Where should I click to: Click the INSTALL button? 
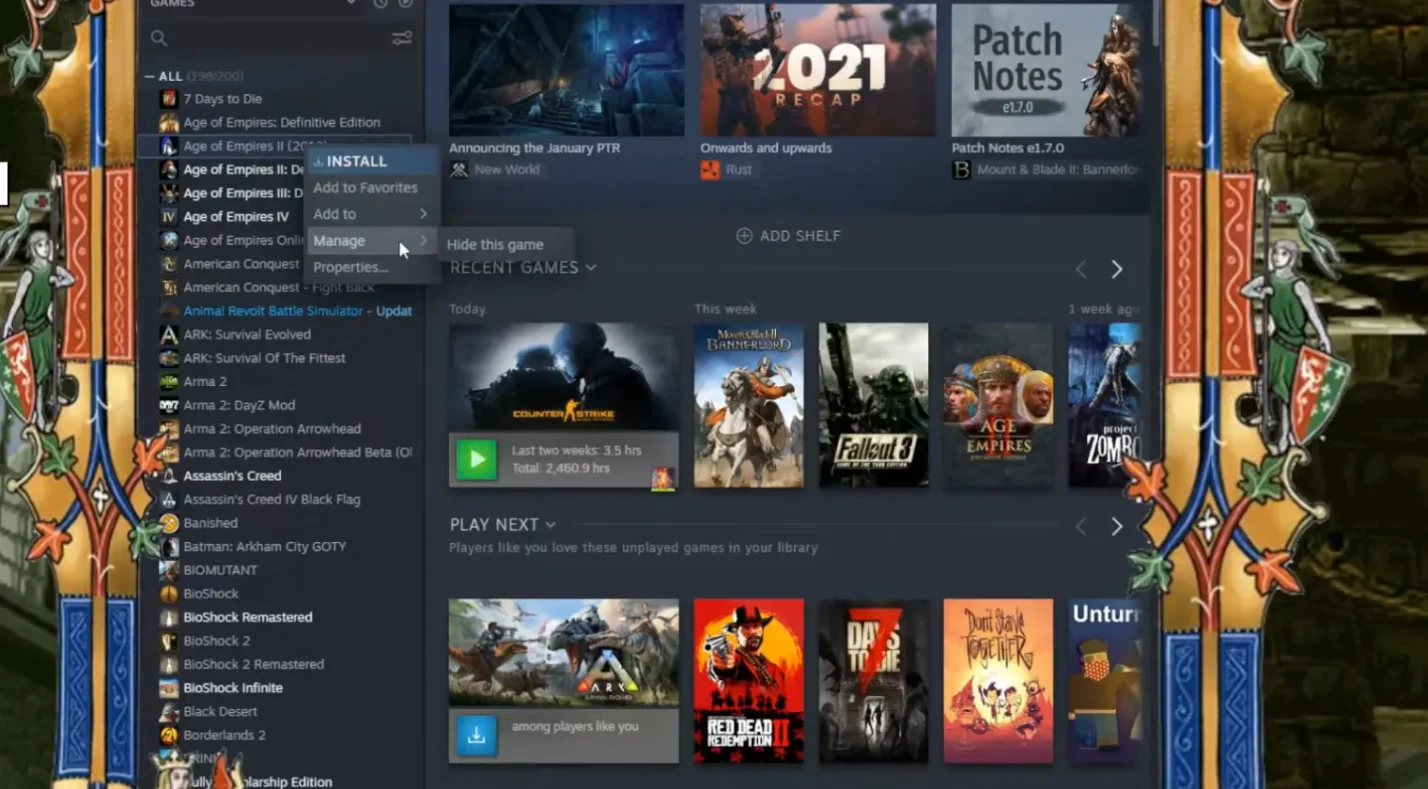(x=354, y=160)
